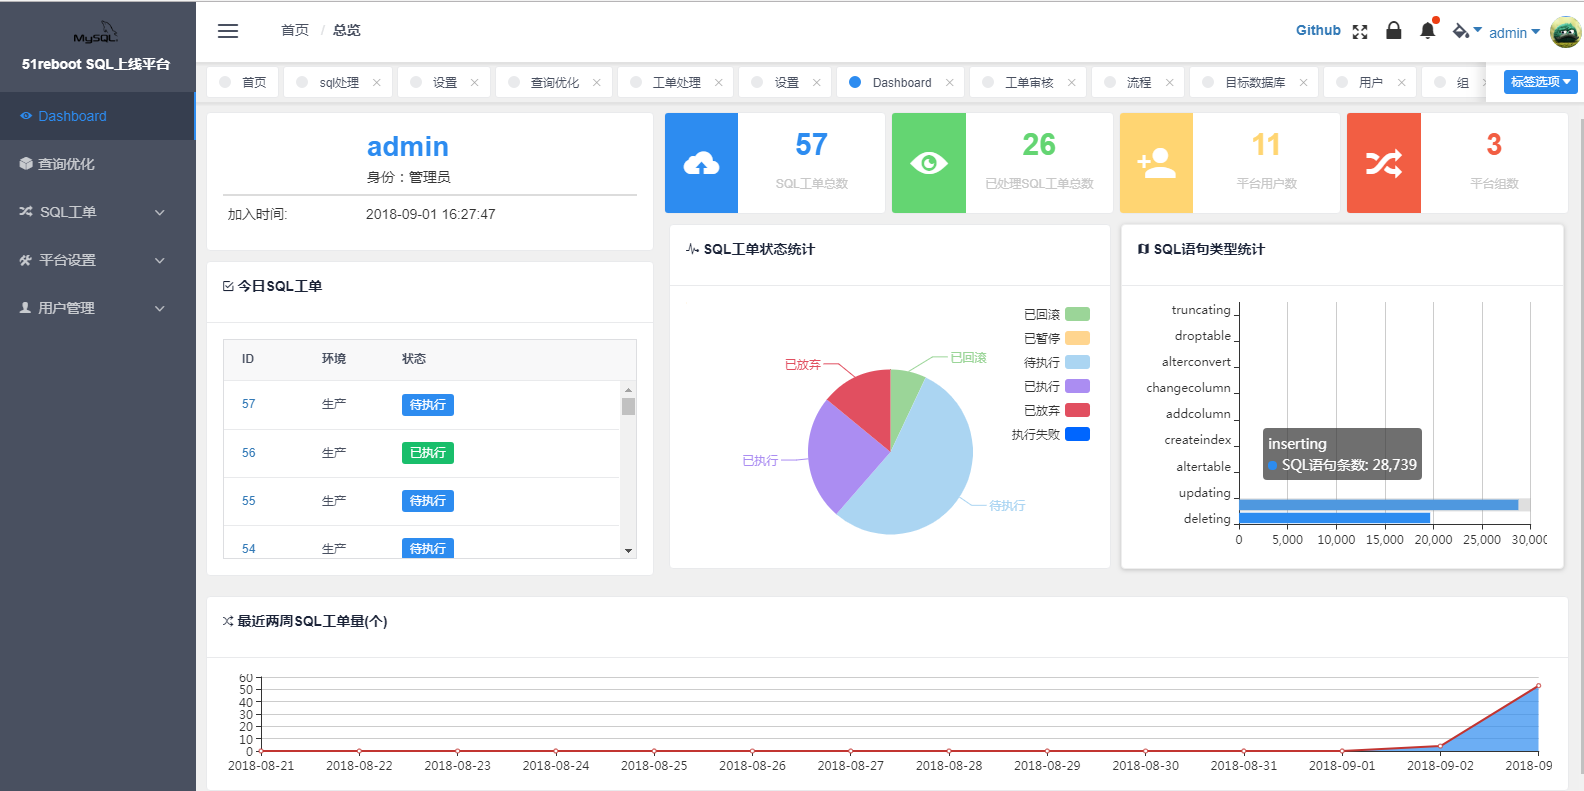Image resolution: width=1584 pixels, height=791 pixels.
Task: Switch to the 用户 tab
Action: (x=1371, y=83)
